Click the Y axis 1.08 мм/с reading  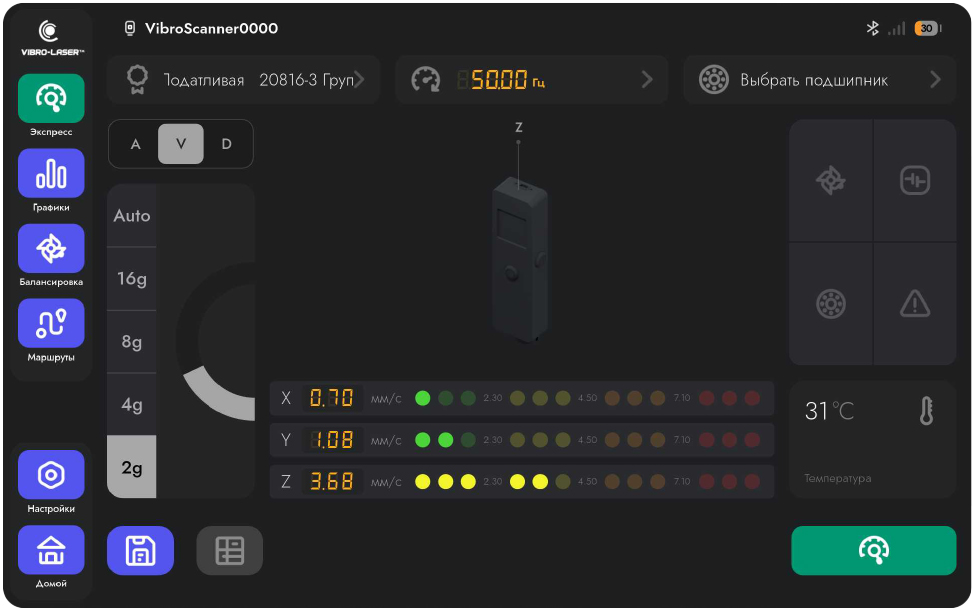tap(332, 440)
